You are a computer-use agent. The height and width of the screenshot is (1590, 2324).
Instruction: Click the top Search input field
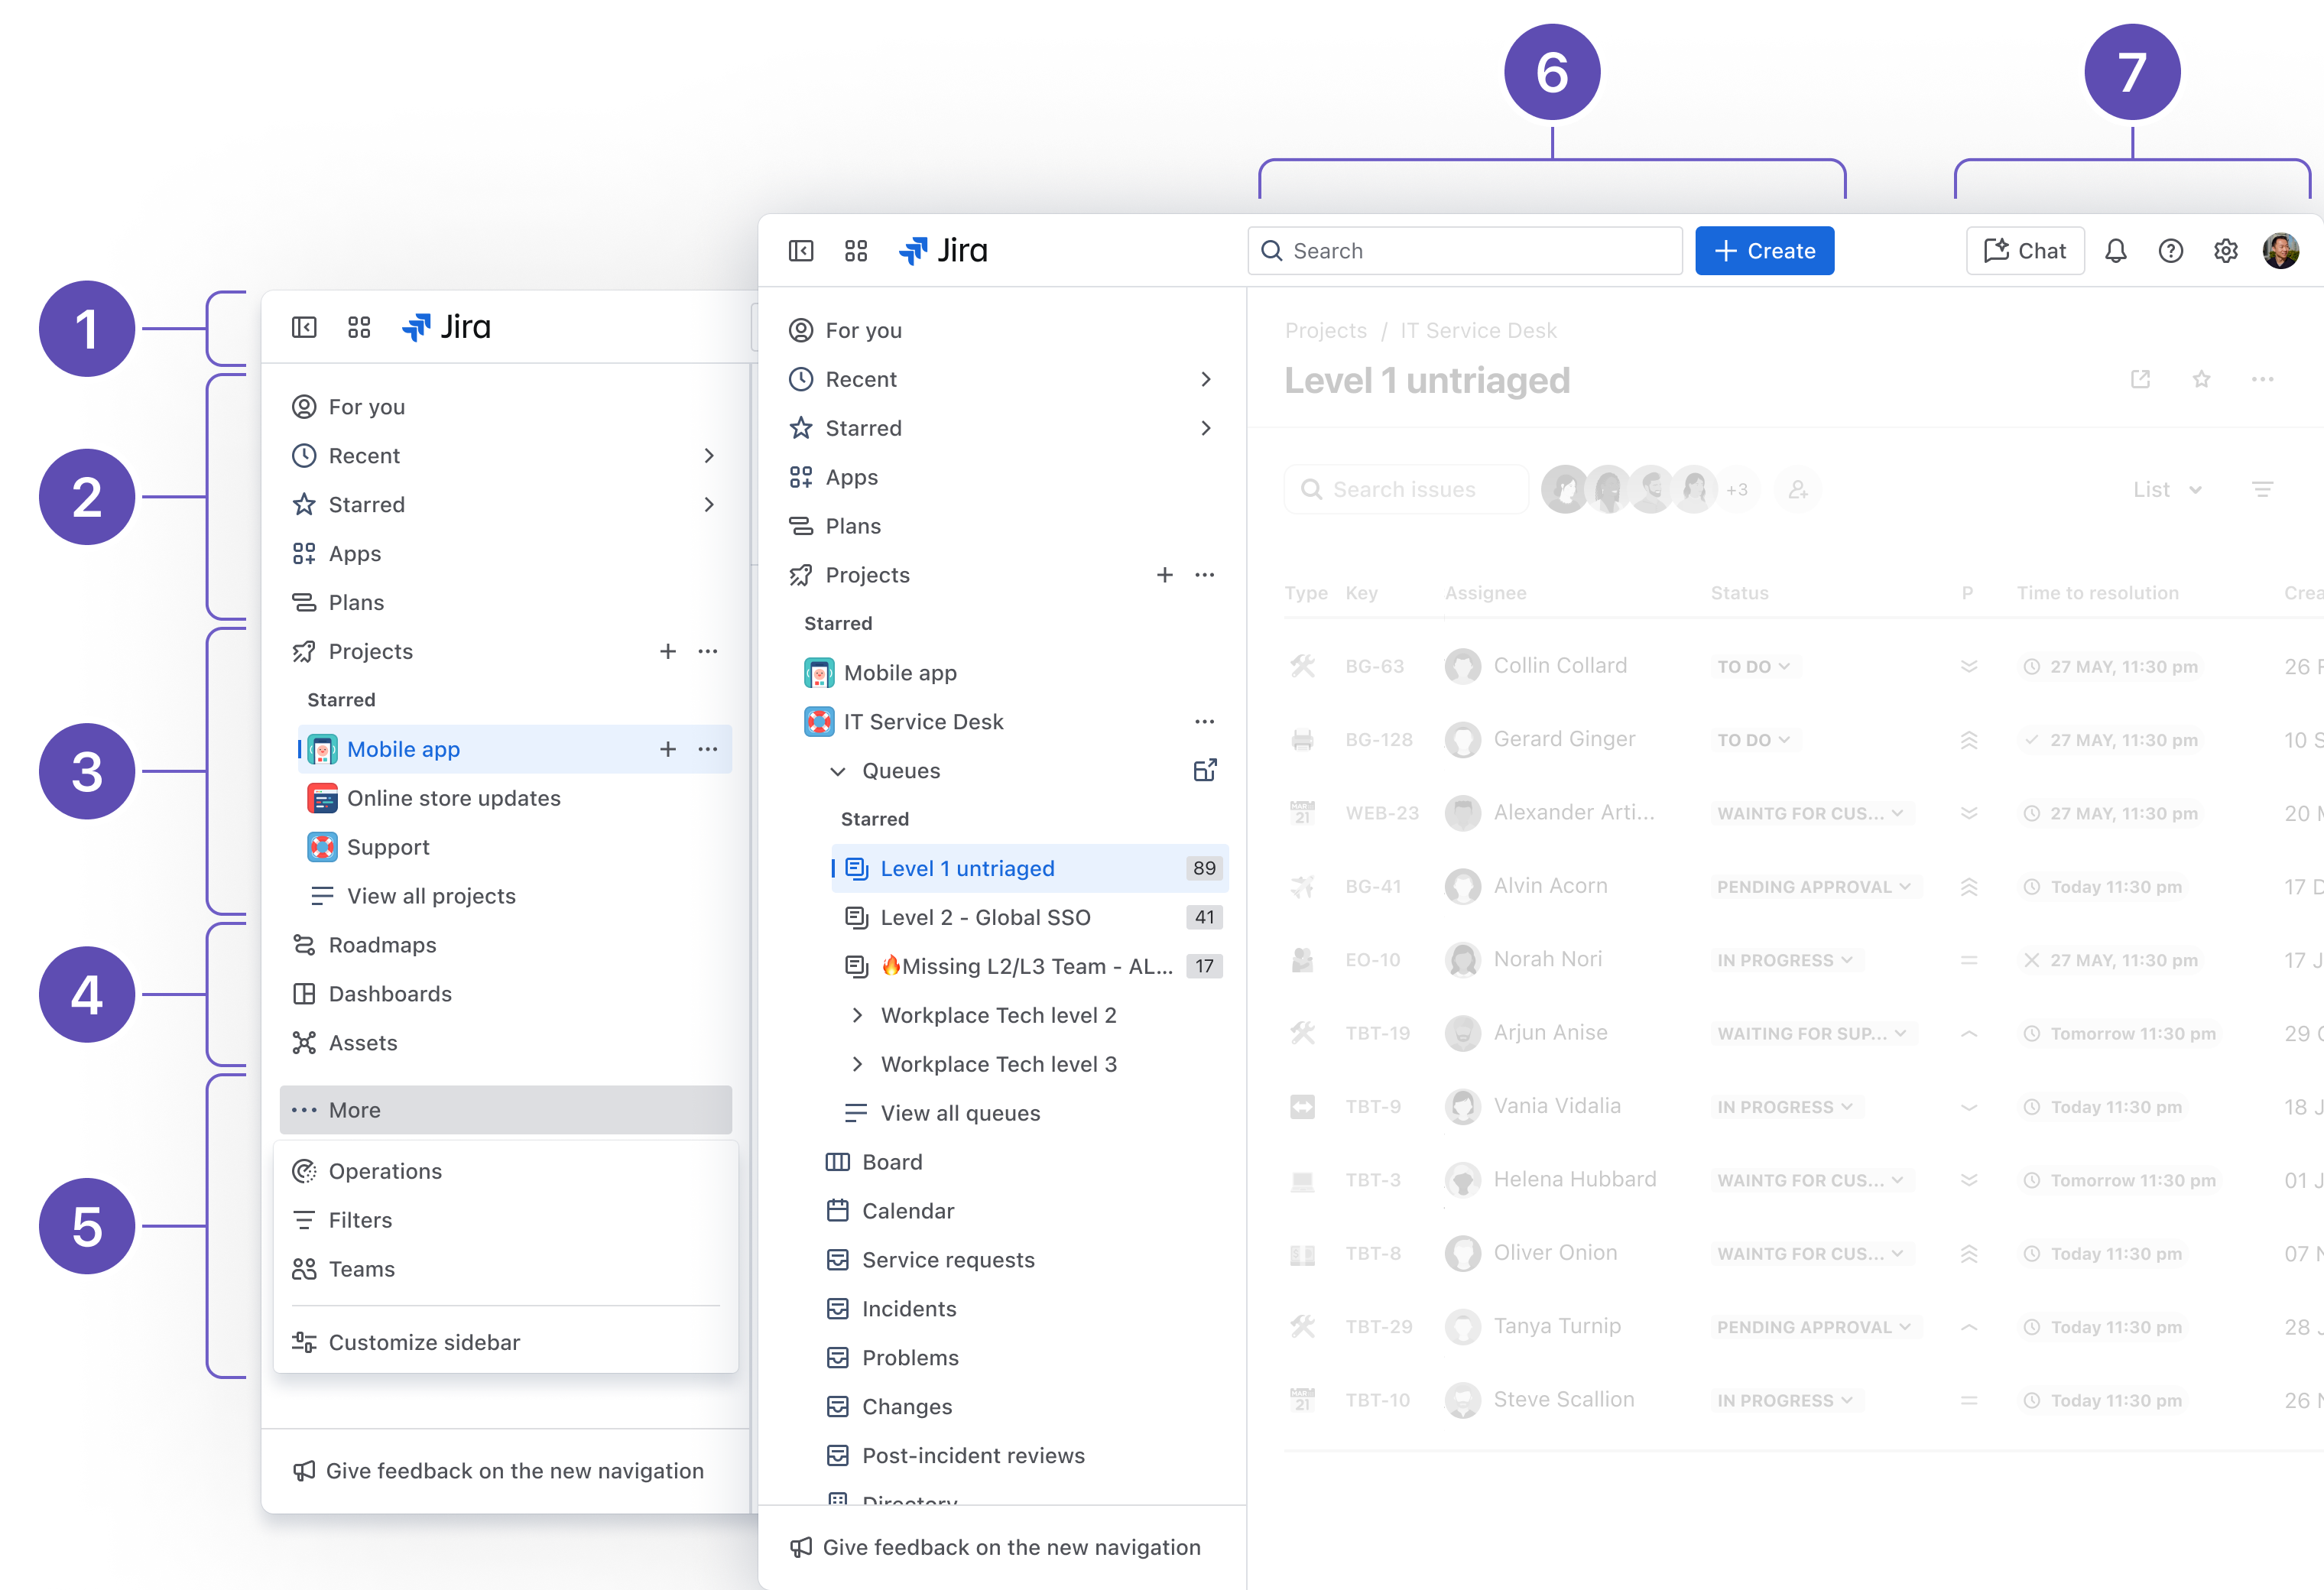[1465, 251]
